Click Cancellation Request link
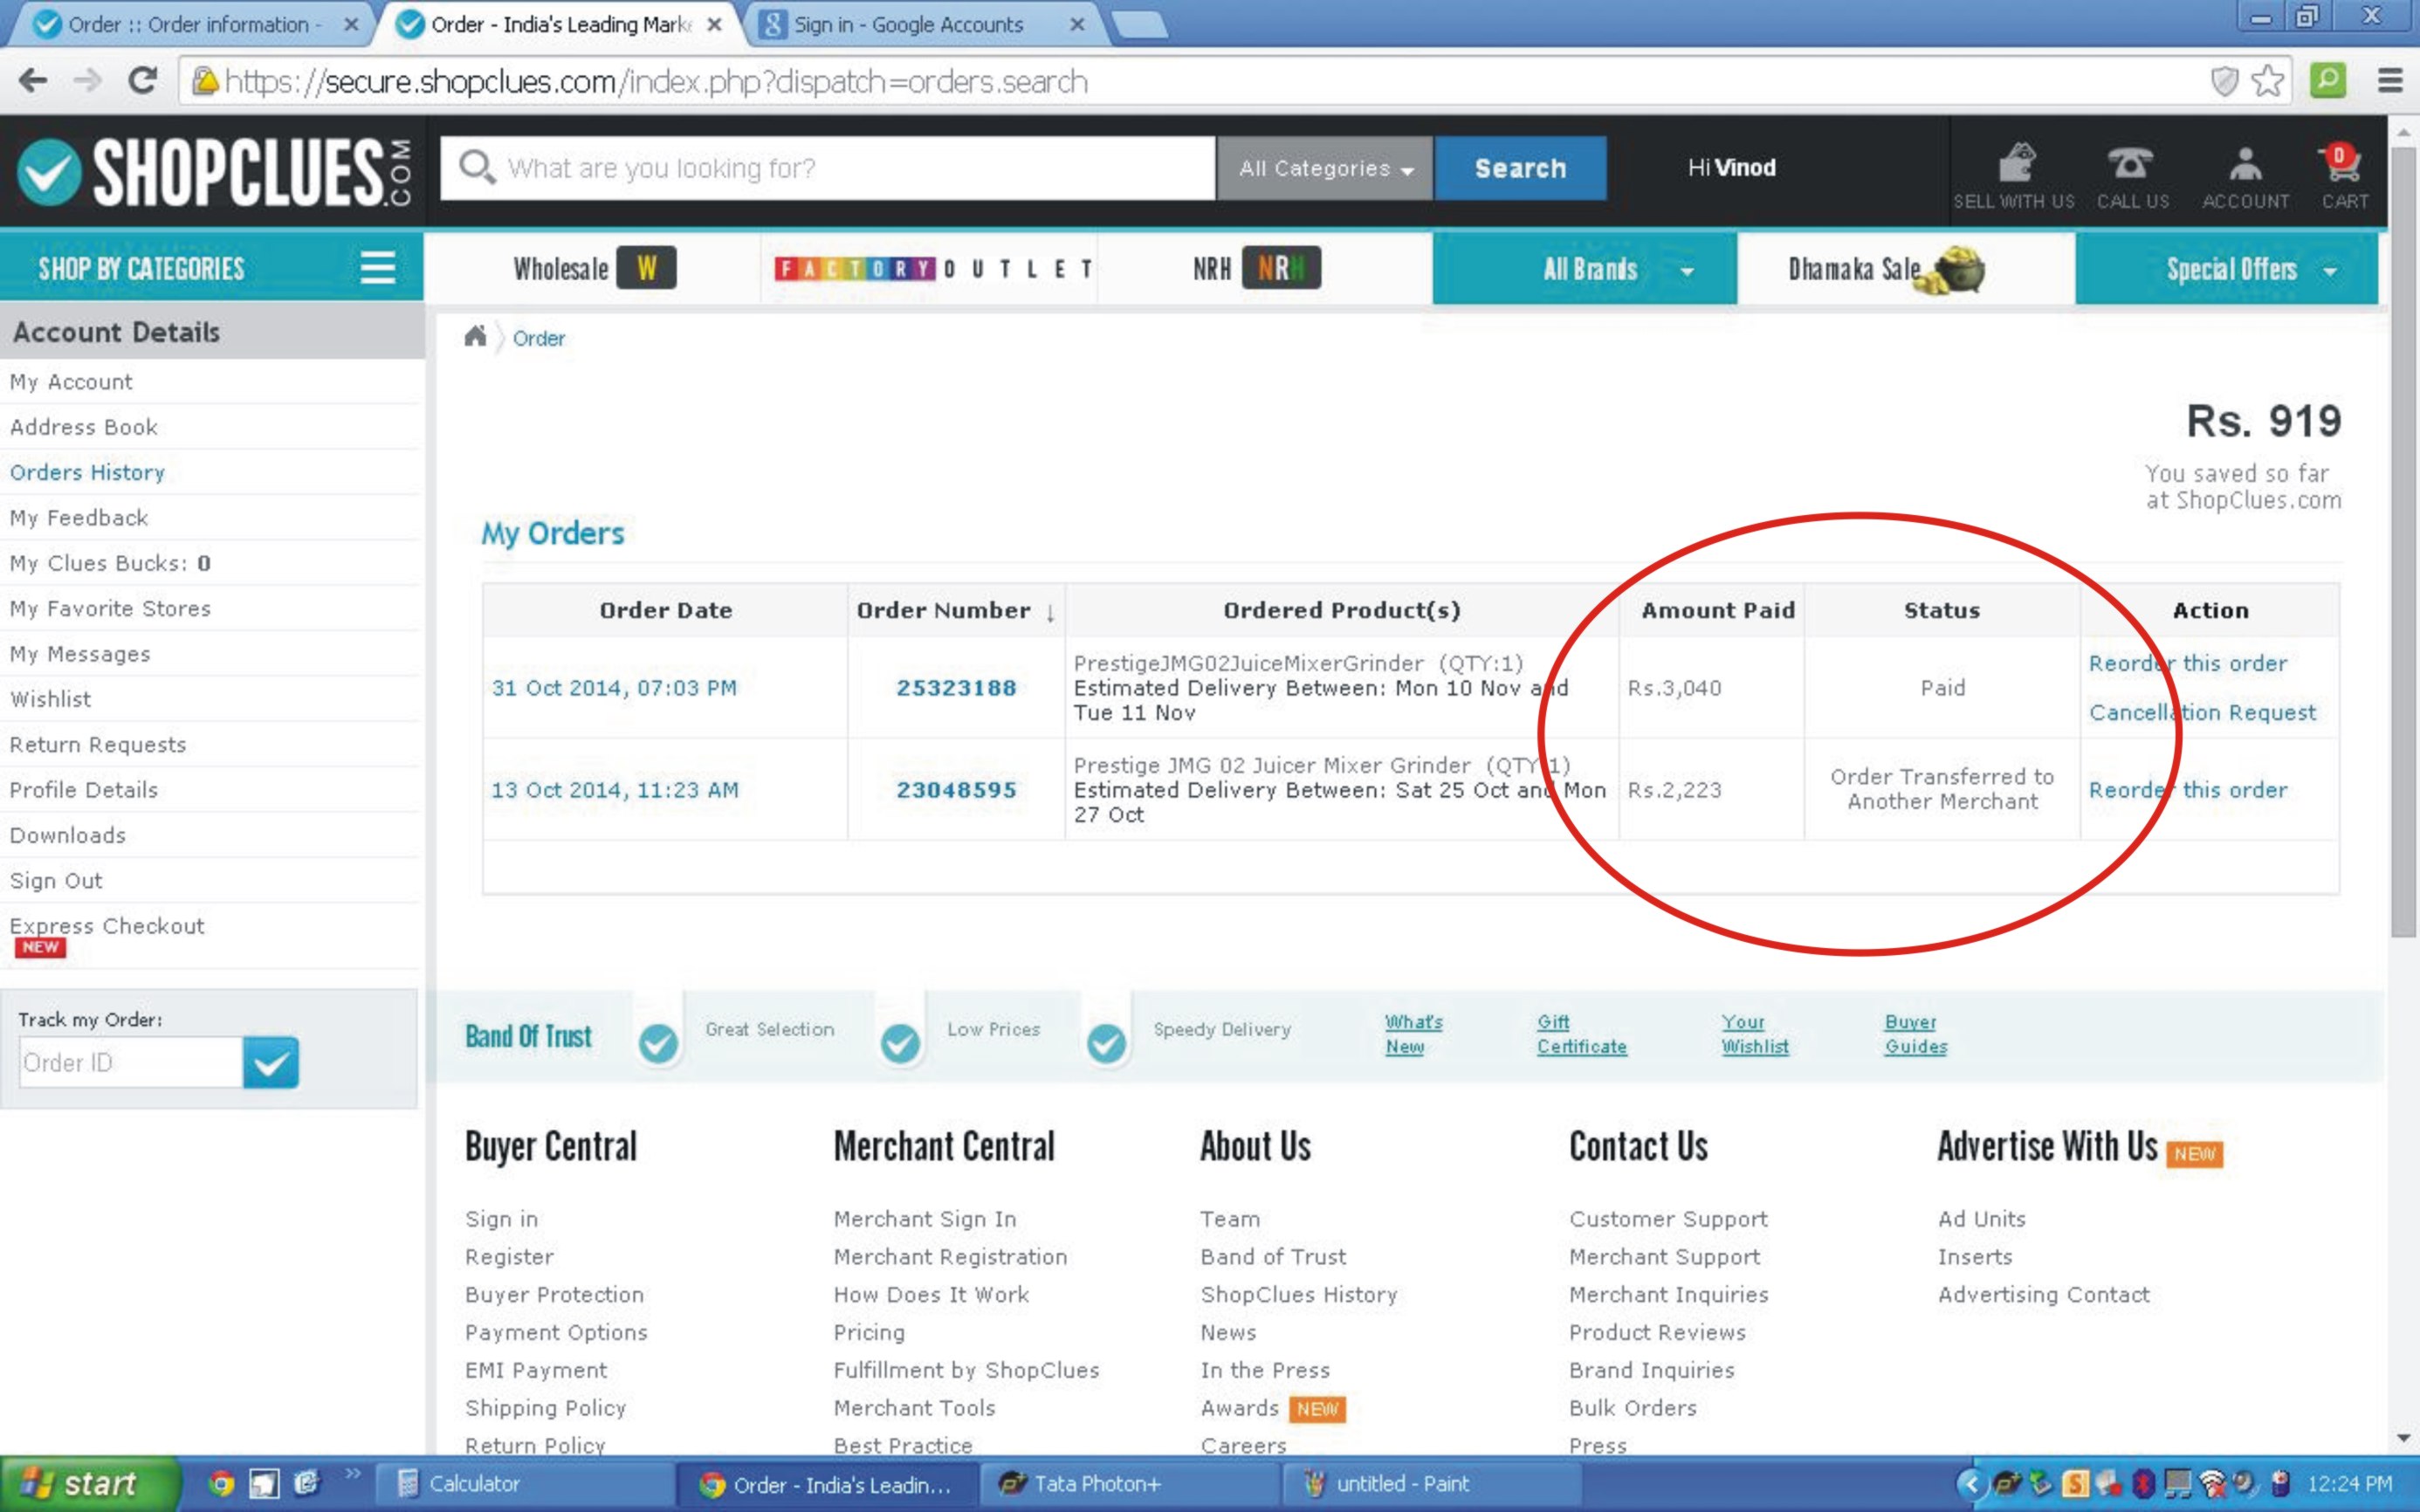The height and width of the screenshot is (1512, 2420). [x=2202, y=713]
